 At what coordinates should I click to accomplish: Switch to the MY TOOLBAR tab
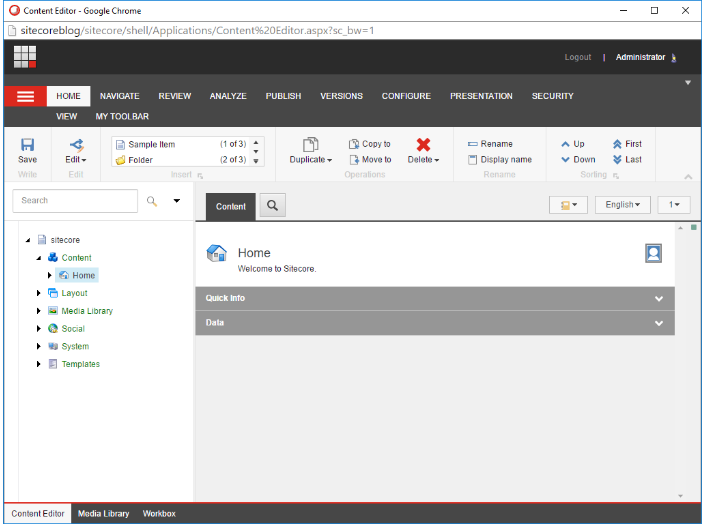[122, 116]
